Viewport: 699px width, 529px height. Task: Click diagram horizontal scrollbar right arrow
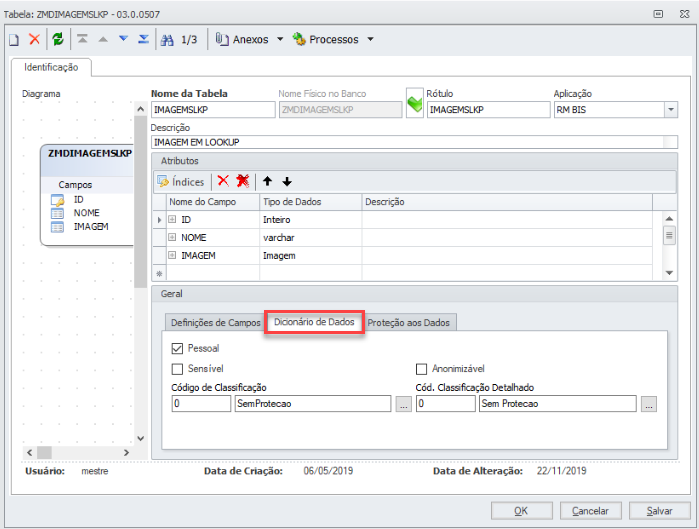pyautogui.click(x=126, y=453)
